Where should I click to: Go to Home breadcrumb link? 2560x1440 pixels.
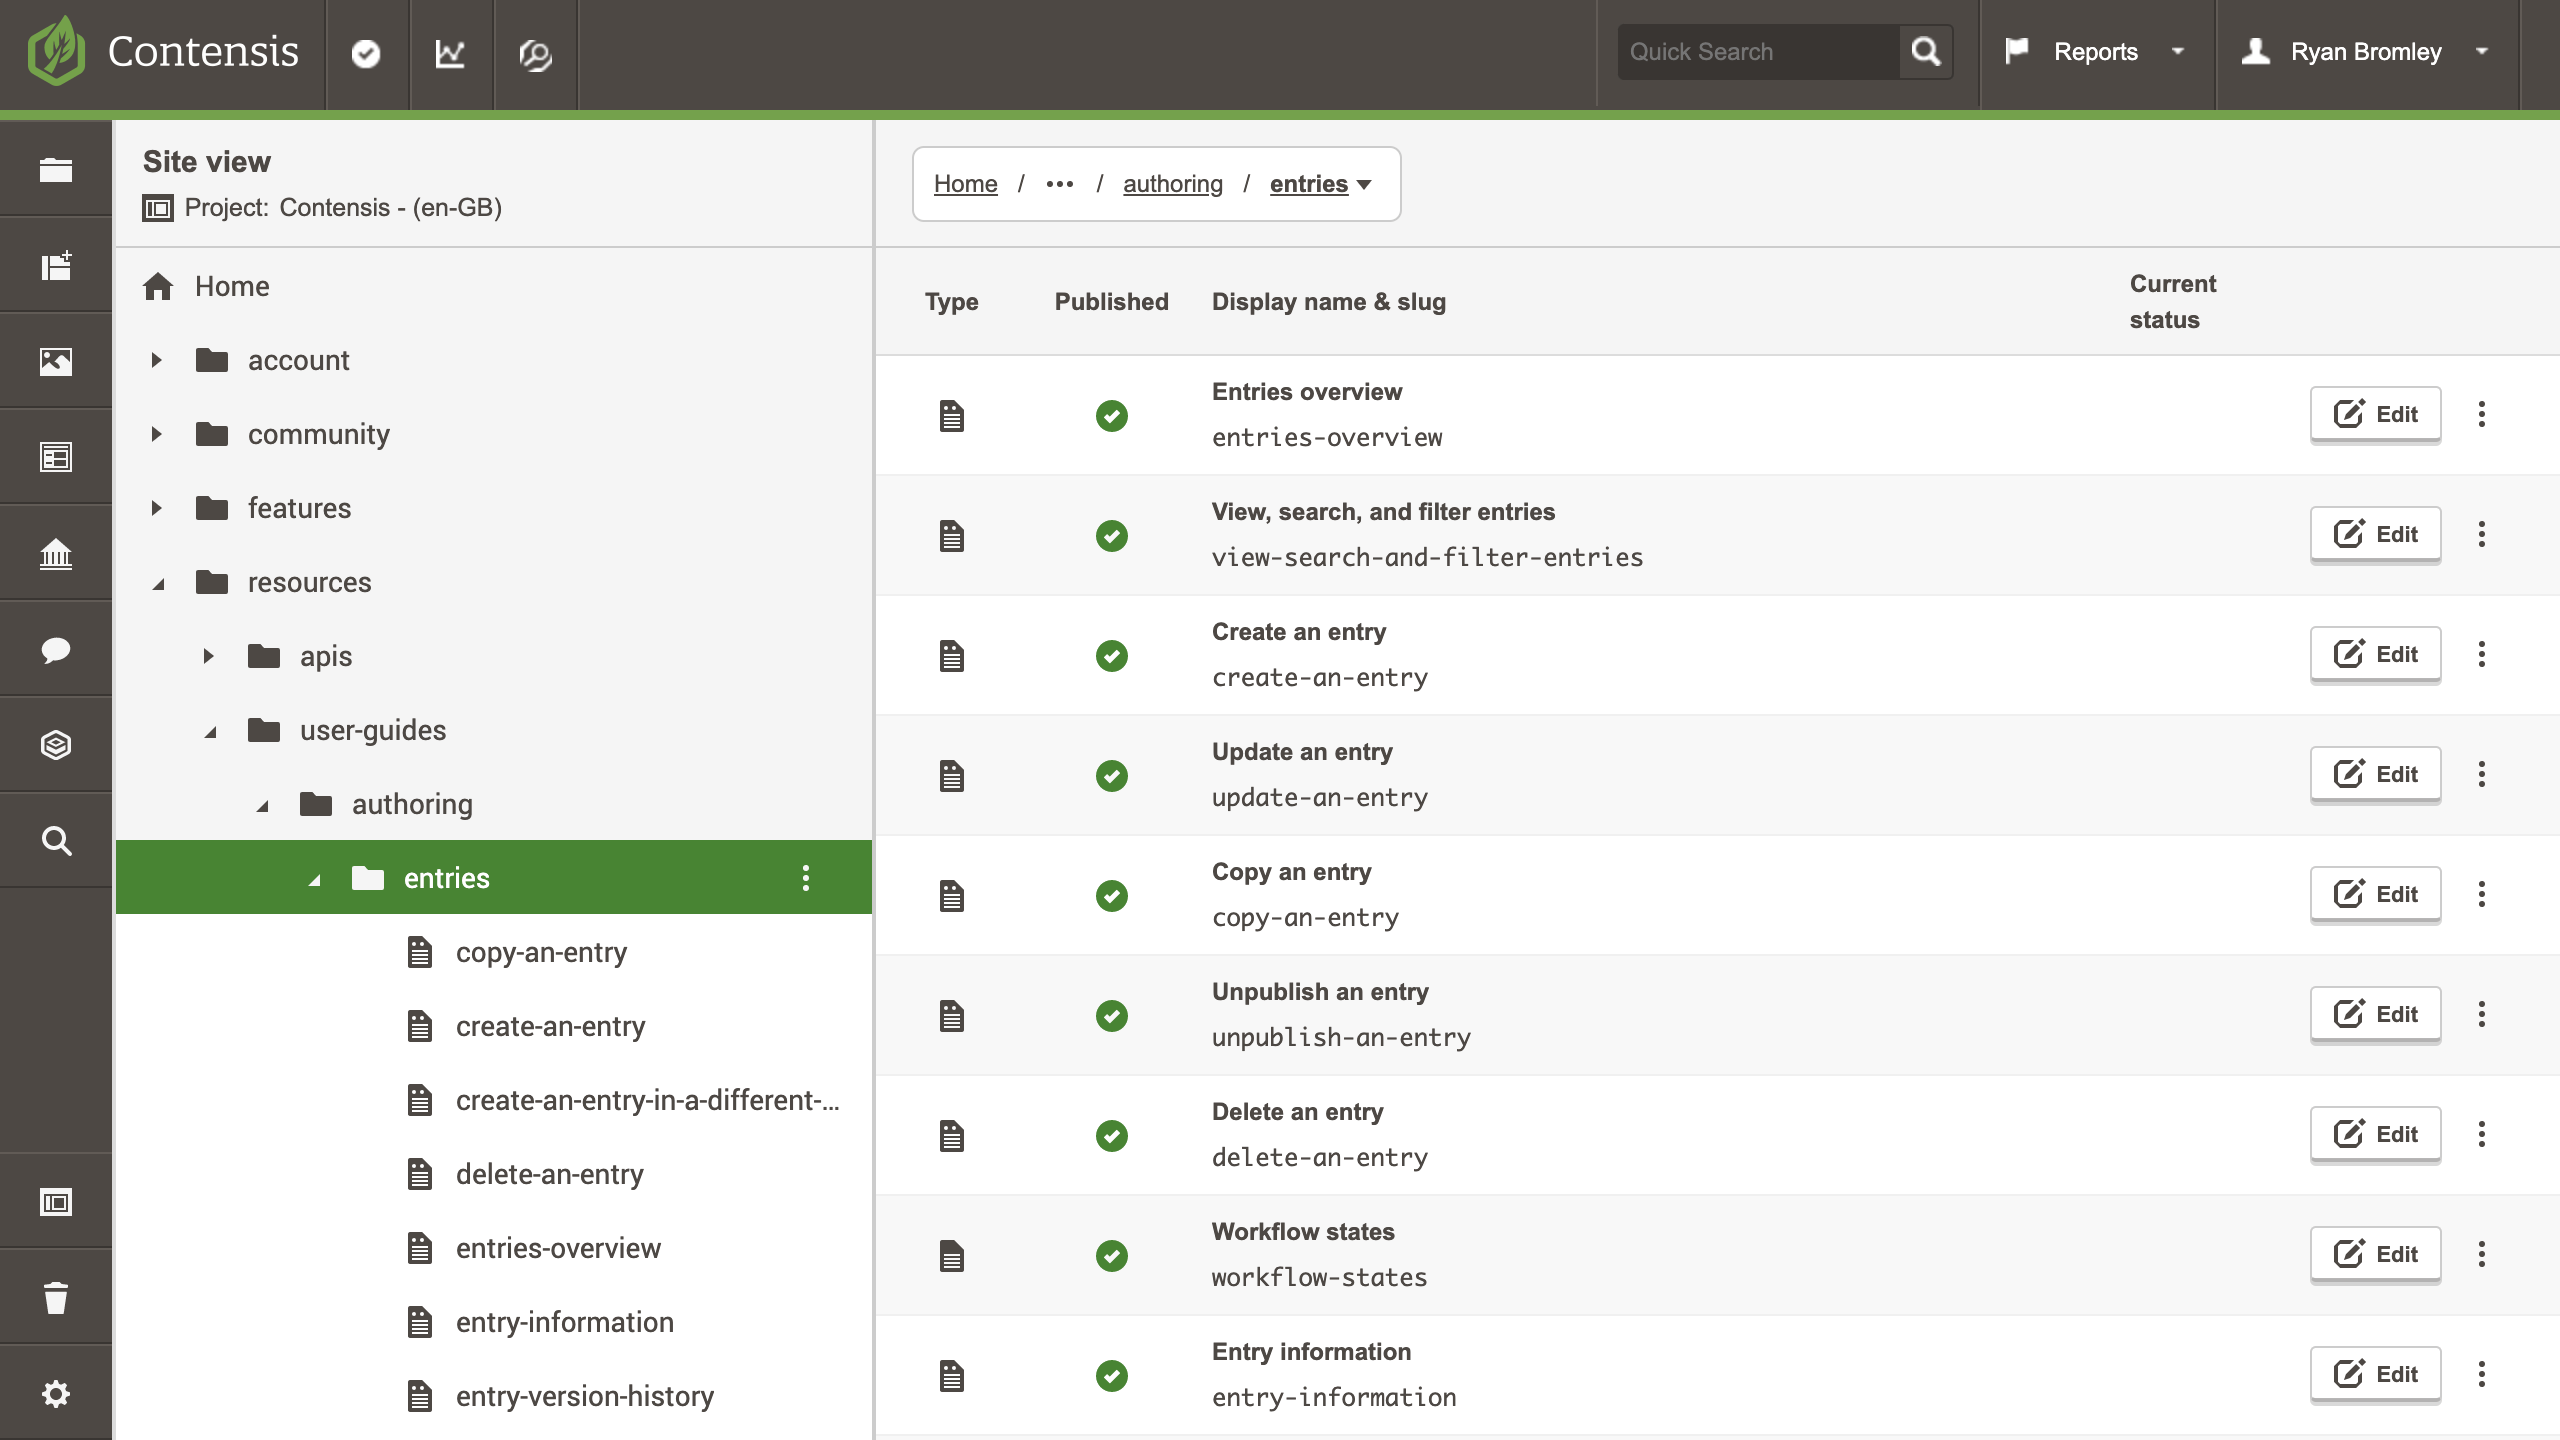coord(966,184)
